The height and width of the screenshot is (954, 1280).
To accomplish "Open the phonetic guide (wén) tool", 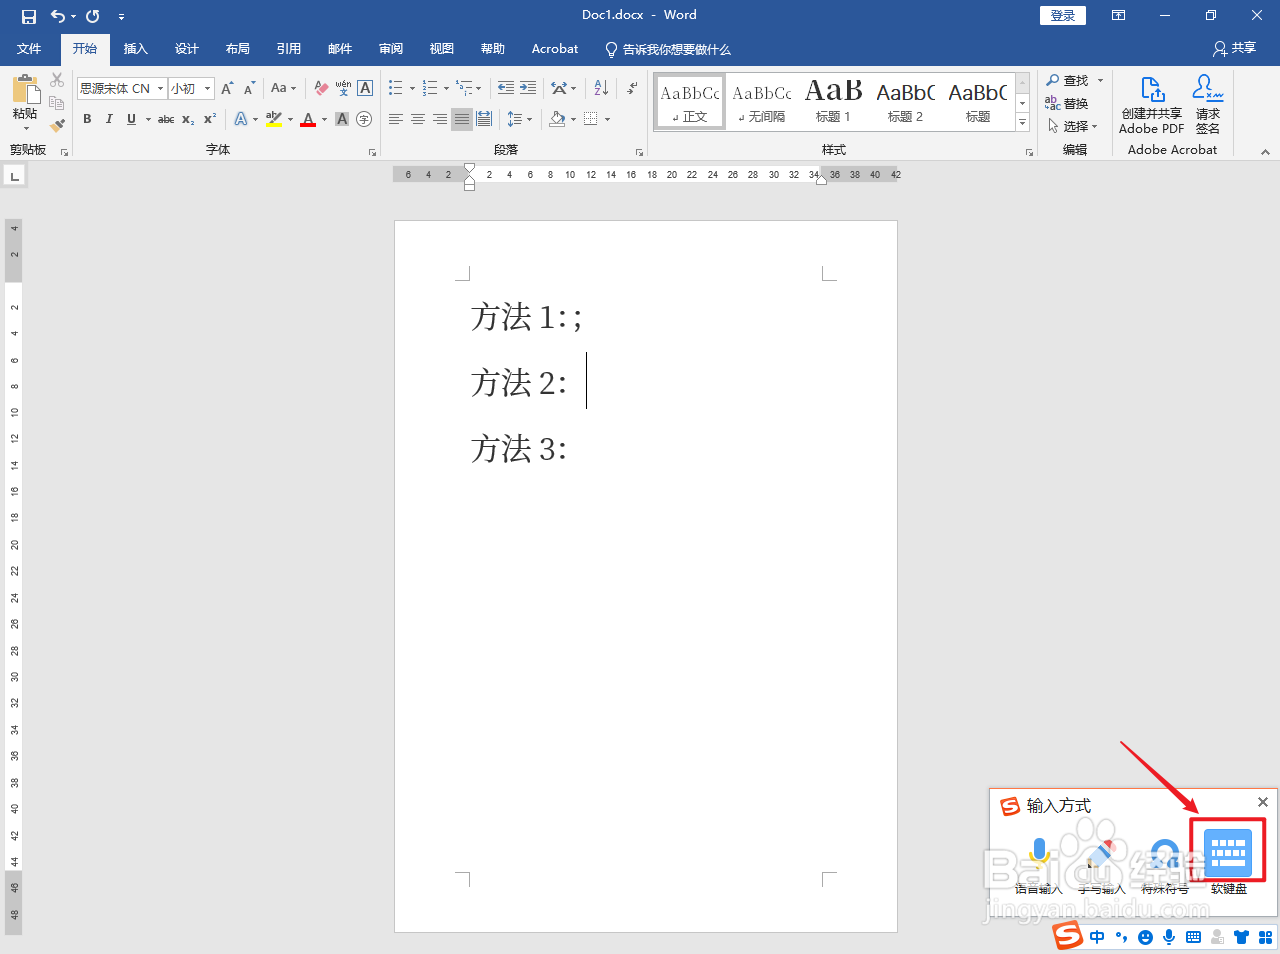I will pyautogui.click(x=343, y=88).
